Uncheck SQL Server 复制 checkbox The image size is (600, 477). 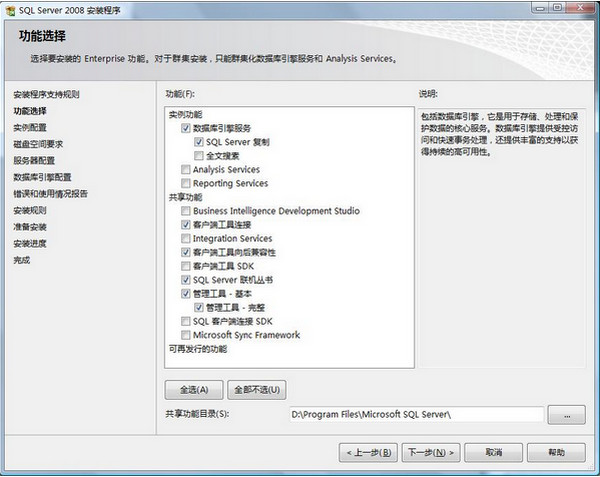(x=199, y=142)
